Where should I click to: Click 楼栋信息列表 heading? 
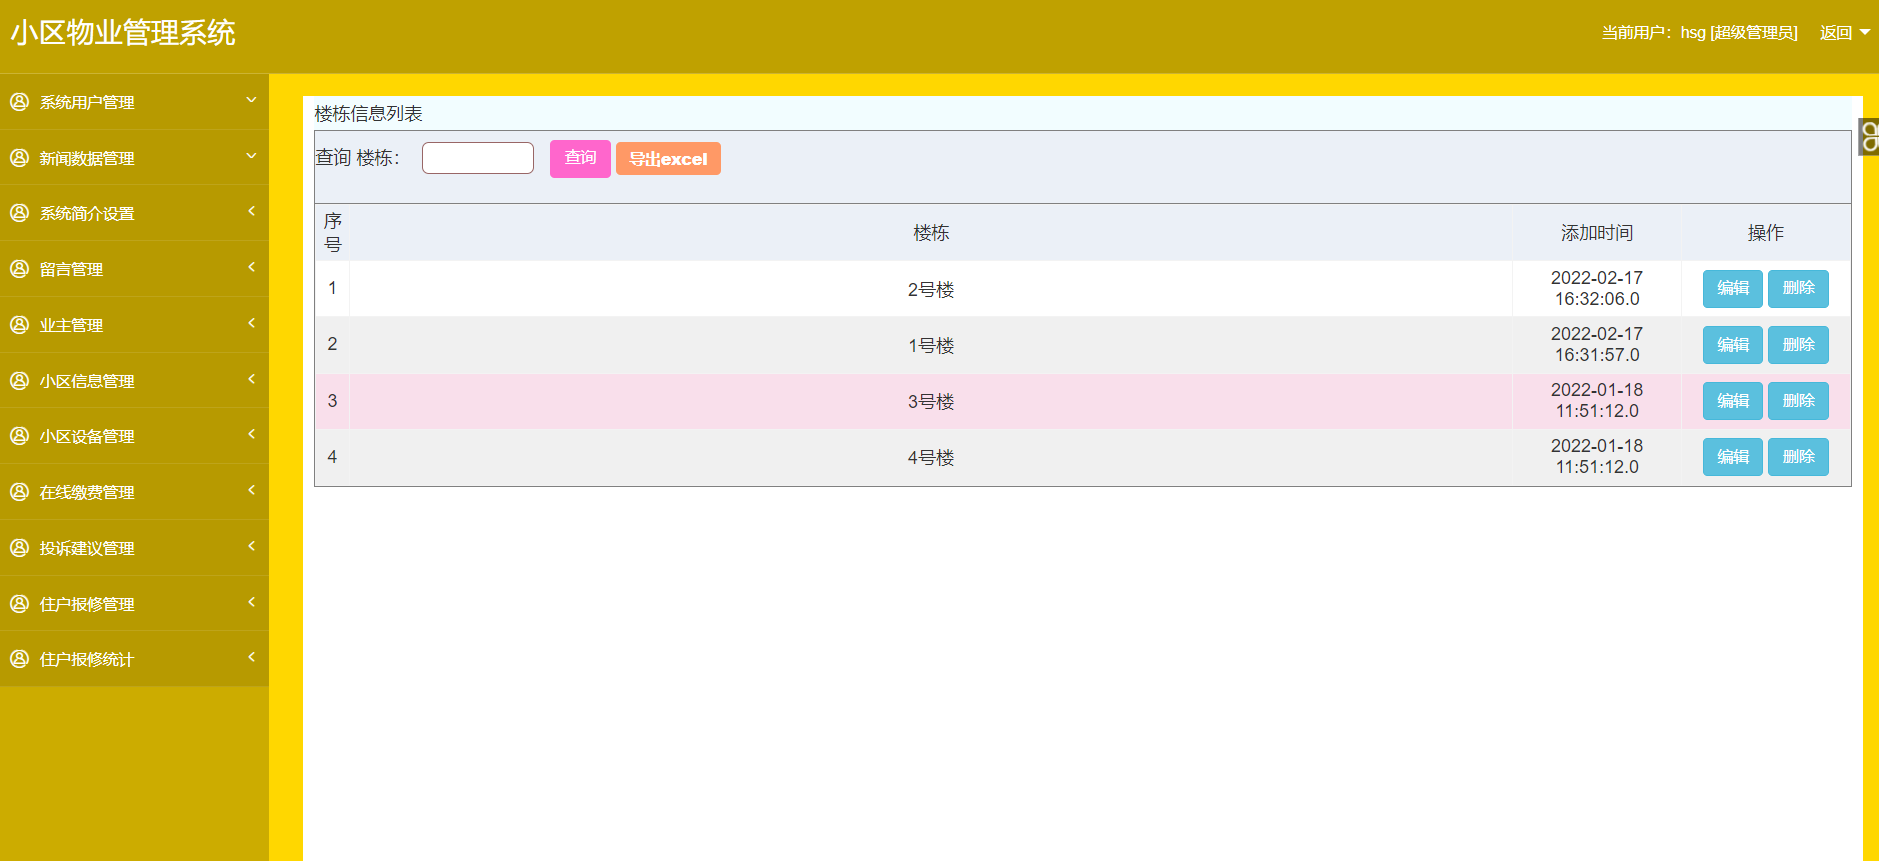pyautogui.click(x=369, y=114)
